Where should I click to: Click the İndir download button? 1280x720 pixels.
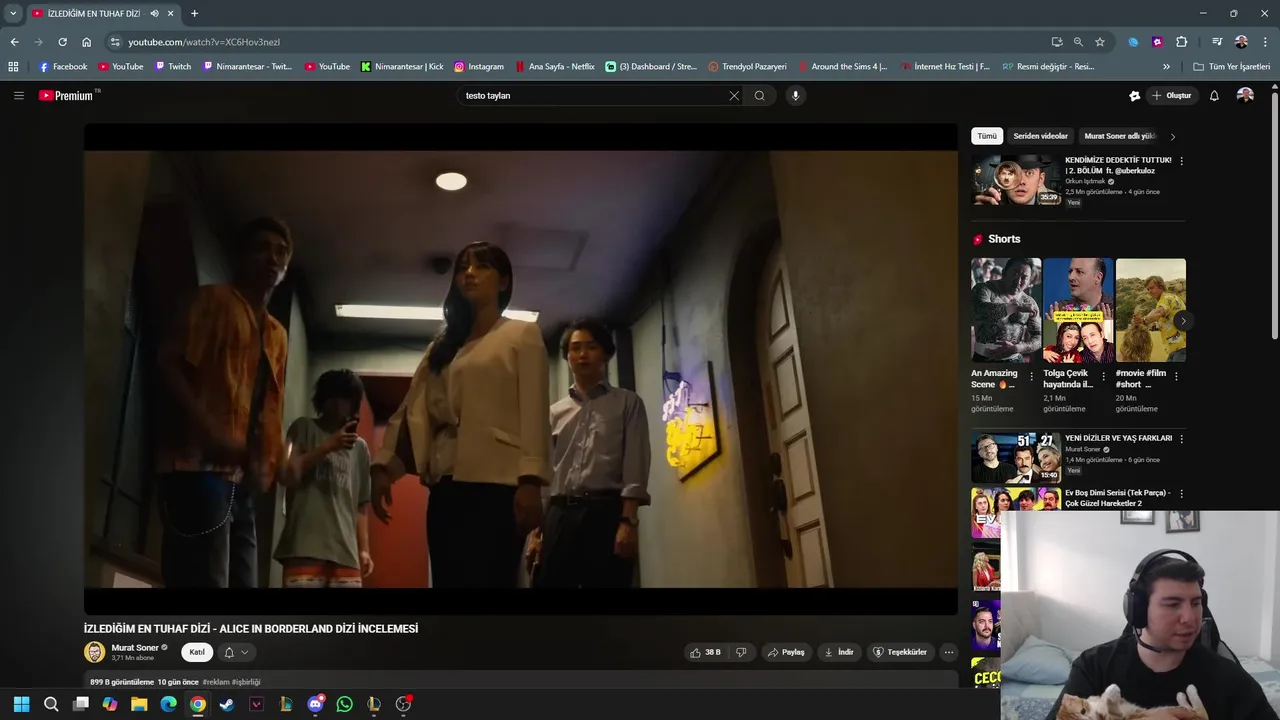pyautogui.click(x=838, y=652)
